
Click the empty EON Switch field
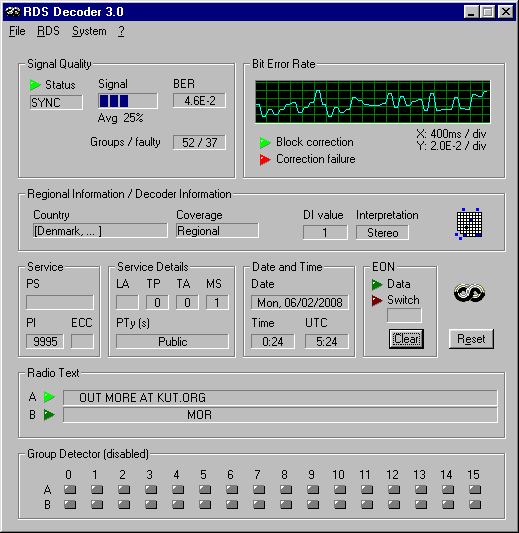pyautogui.click(x=404, y=315)
